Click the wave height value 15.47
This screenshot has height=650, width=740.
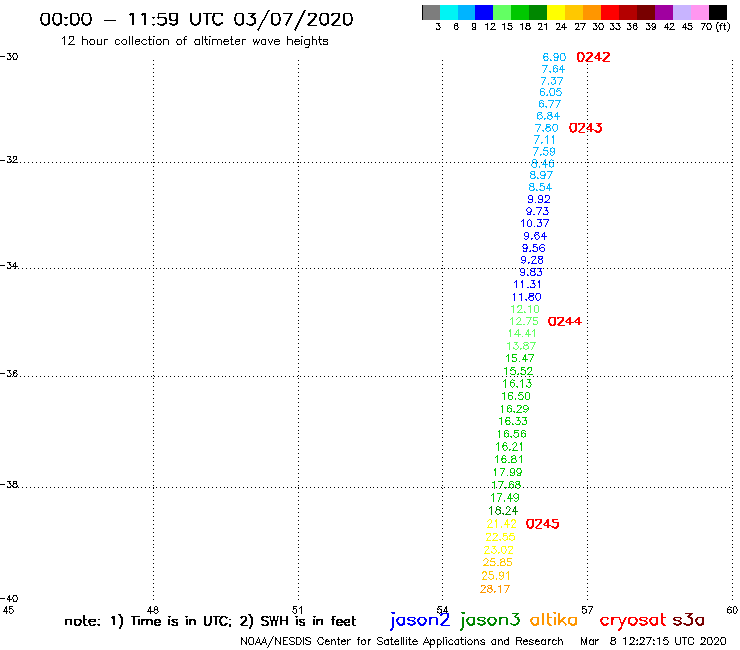pos(520,359)
